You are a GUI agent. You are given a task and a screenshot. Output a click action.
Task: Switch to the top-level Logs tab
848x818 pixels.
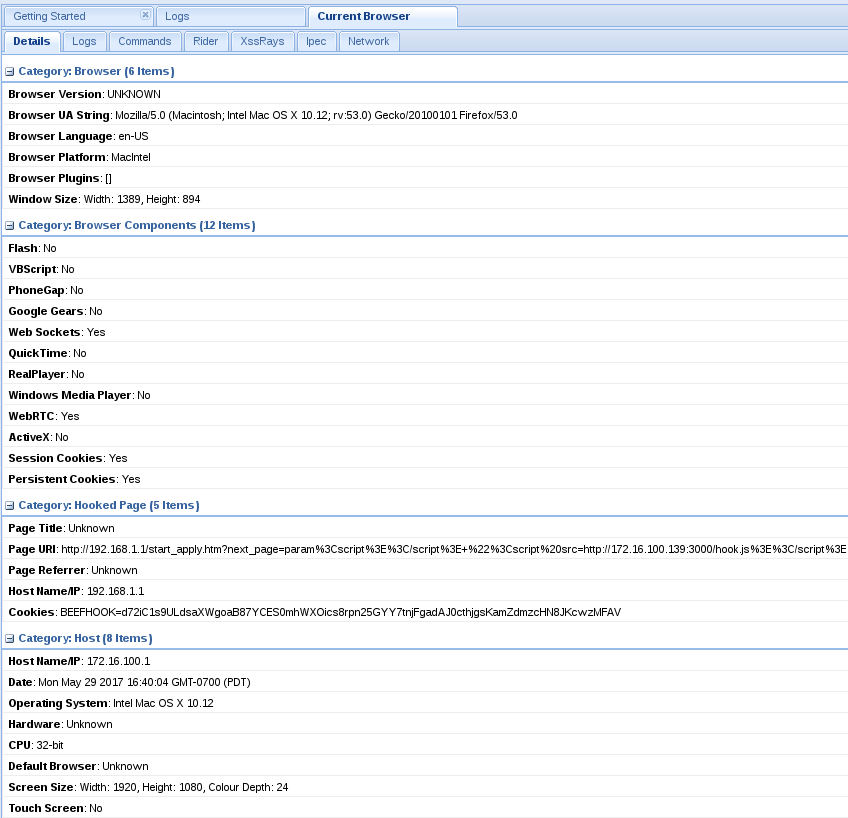coord(231,16)
